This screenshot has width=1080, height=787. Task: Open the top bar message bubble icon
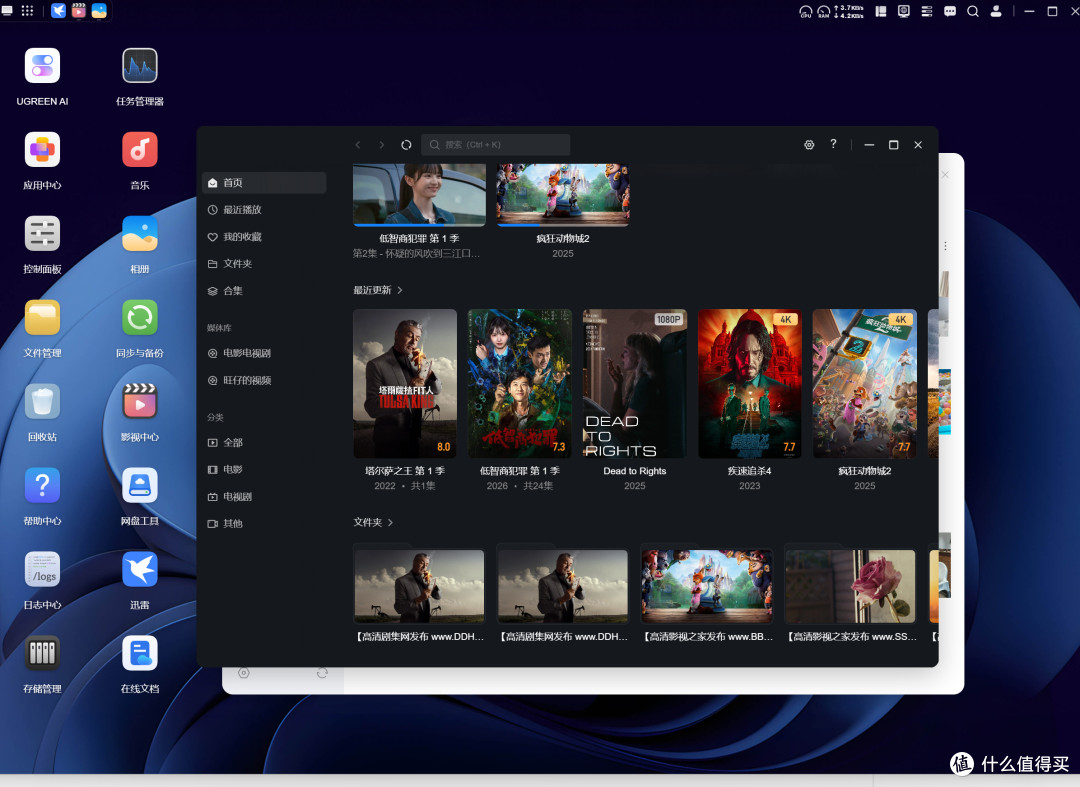point(950,11)
